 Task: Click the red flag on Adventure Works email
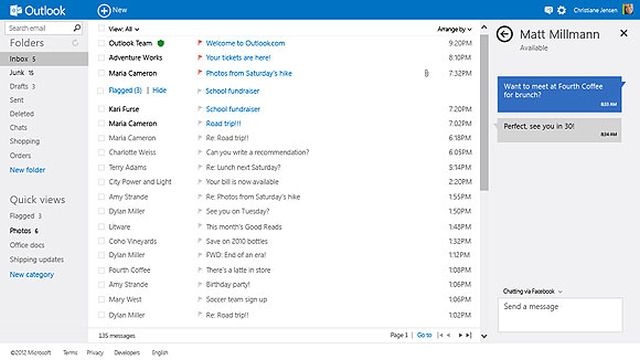pos(200,58)
